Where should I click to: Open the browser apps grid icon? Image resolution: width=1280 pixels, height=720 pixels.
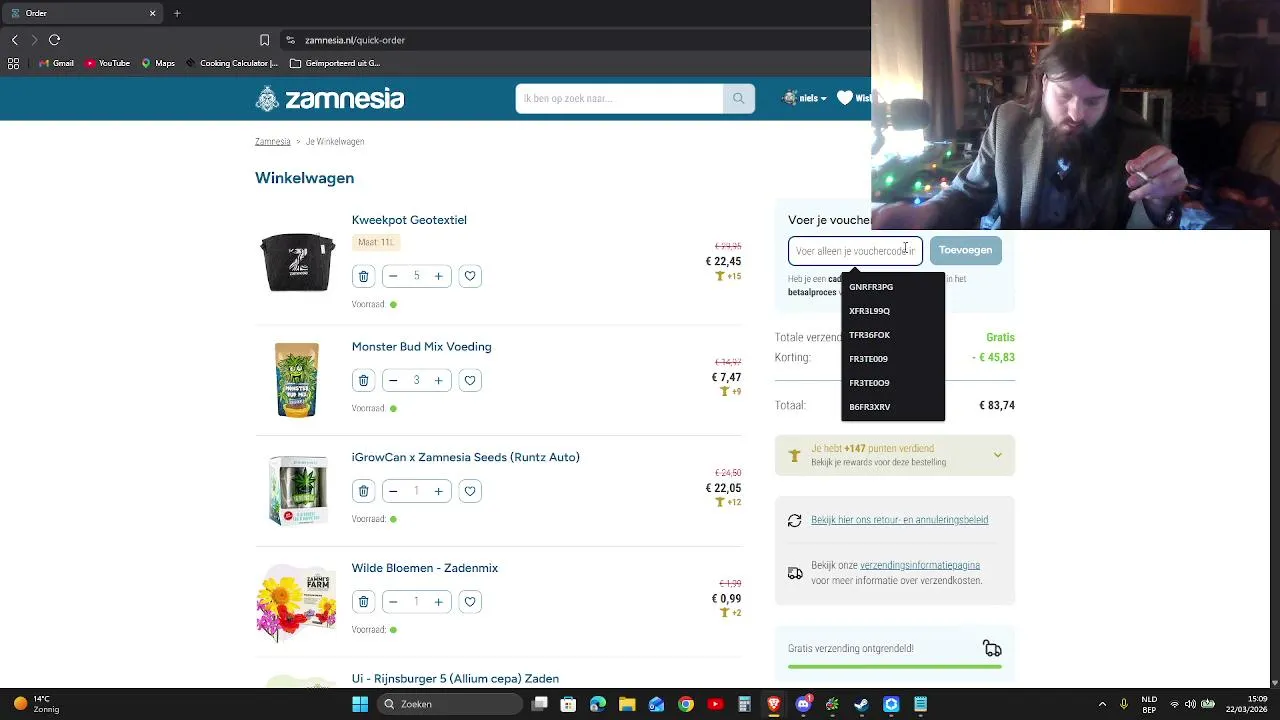[13, 63]
